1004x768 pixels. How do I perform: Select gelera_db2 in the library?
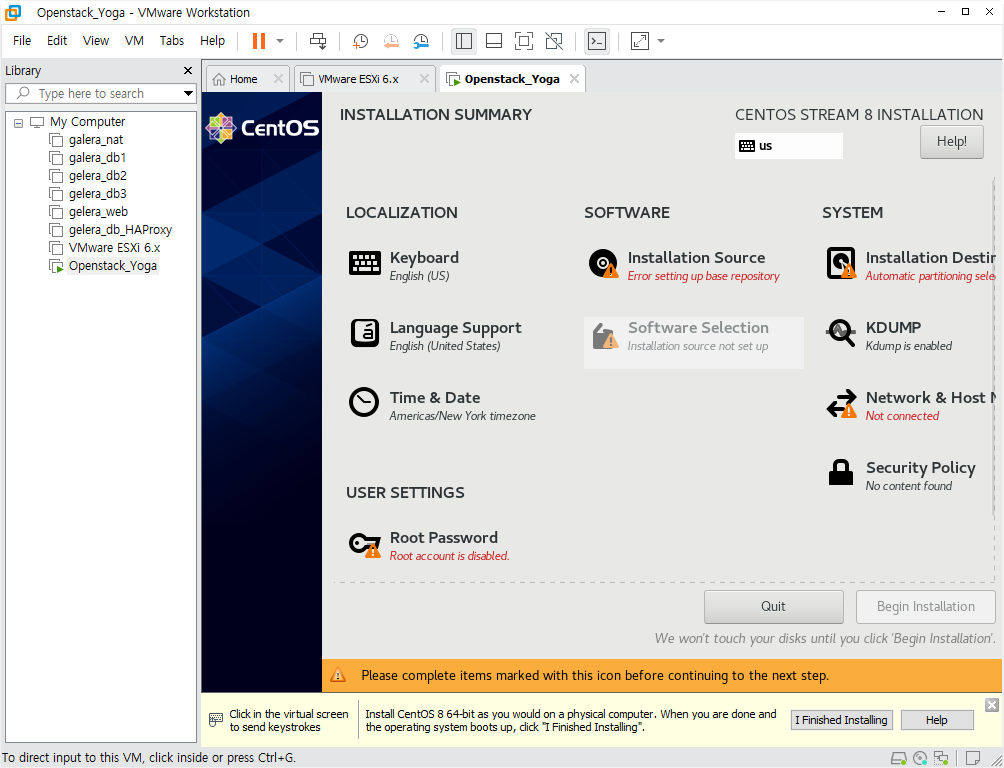click(97, 176)
